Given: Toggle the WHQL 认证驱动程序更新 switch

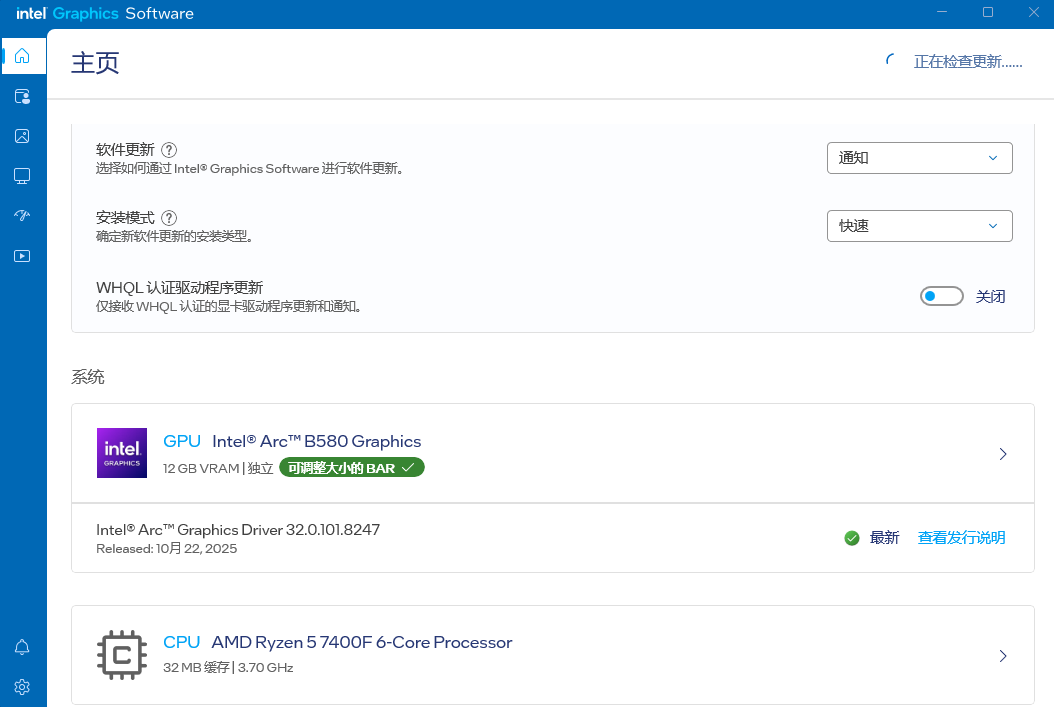Looking at the screenshot, I should (x=941, y=296).
